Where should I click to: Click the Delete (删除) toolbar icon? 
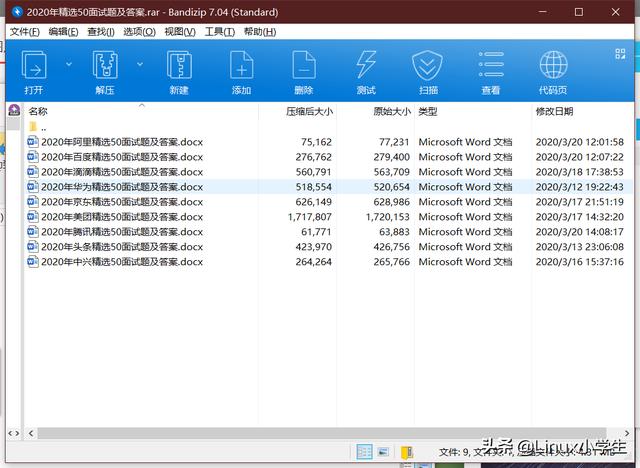(304, 65)
